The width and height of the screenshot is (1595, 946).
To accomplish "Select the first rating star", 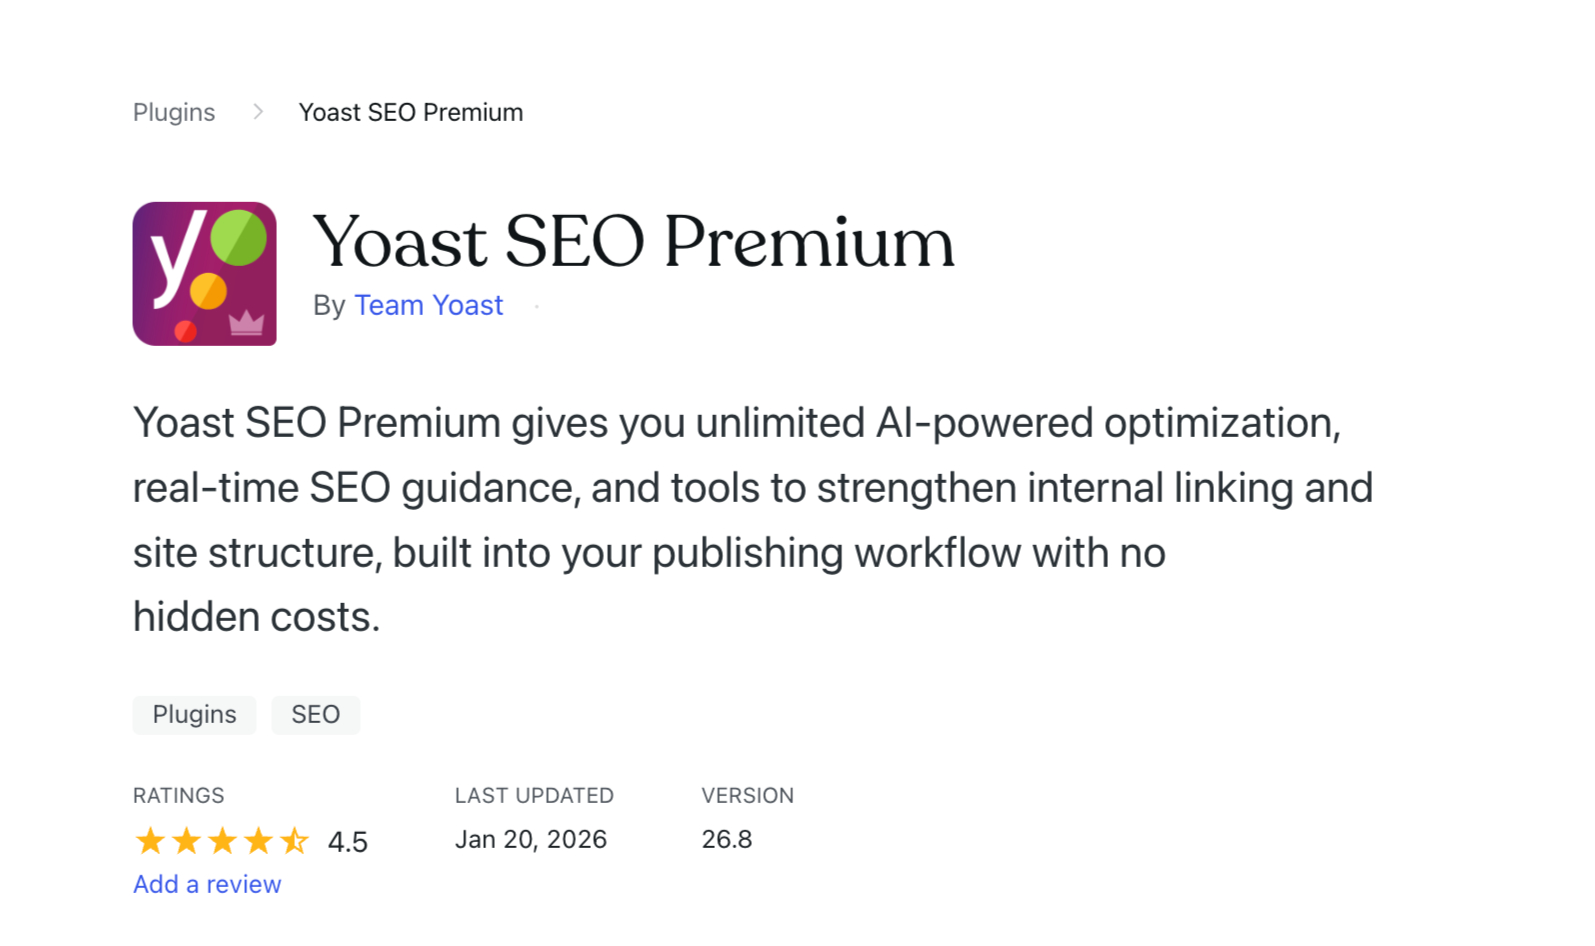I will coord(150,841).
